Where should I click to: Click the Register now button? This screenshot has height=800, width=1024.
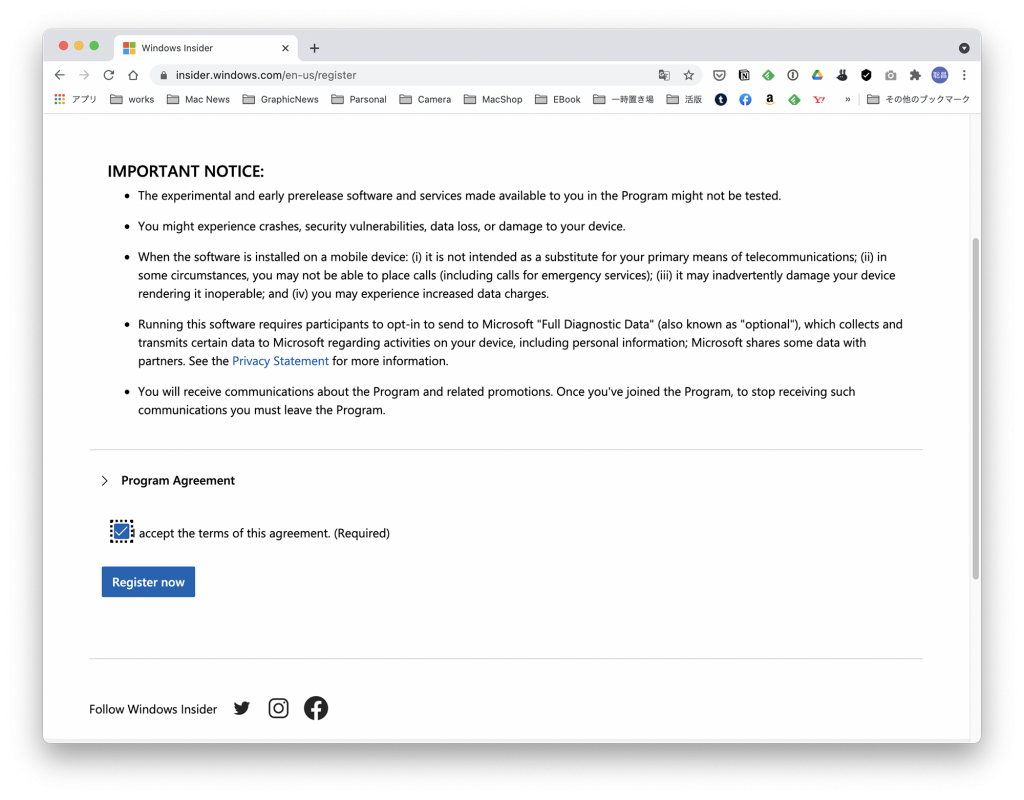(x=148, y=582)
